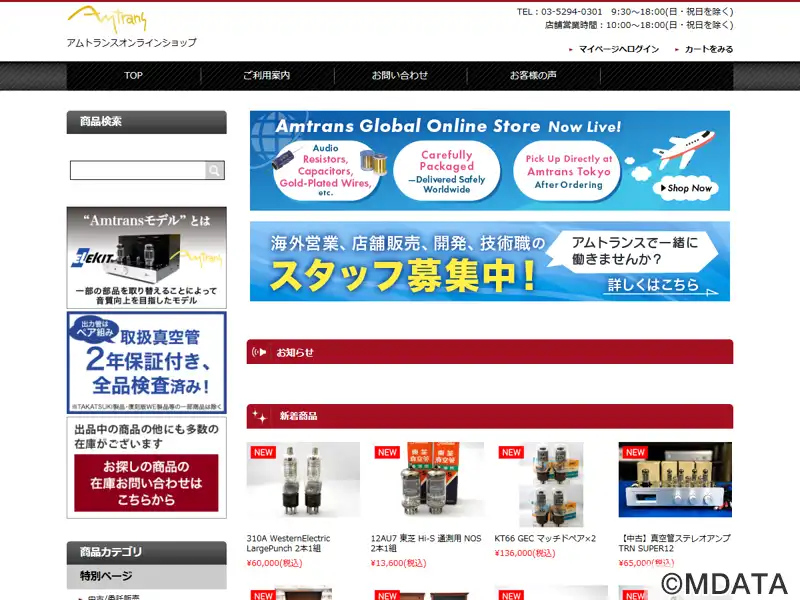Viewport: 800px width, 600px height.
Task: Click the KT66 GEC マッチドペア×2 title
Action: [x=545, y=538]
